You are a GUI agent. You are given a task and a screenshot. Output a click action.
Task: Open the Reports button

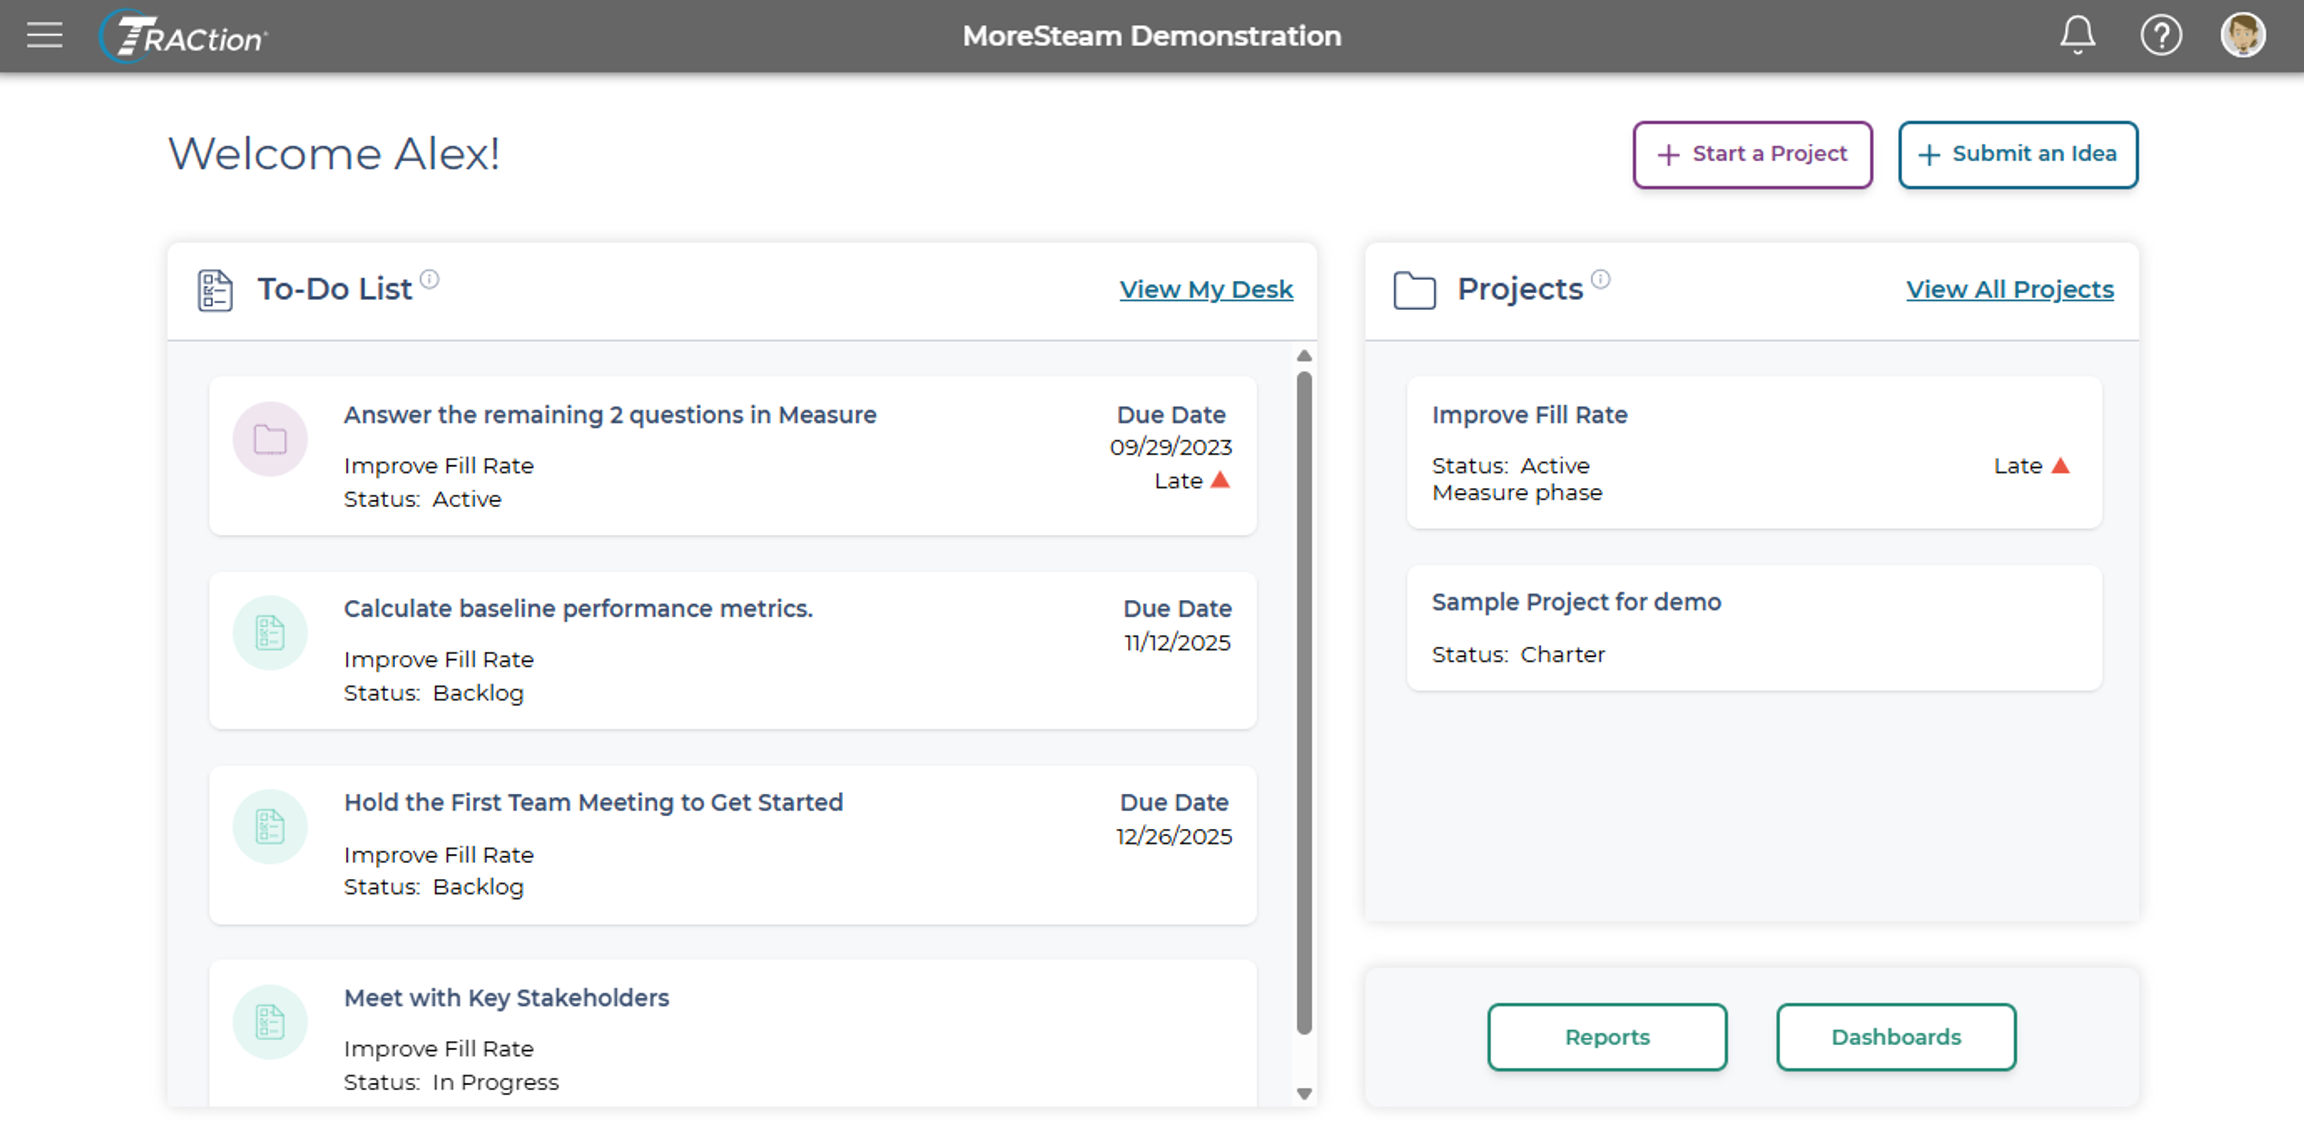(1606, 1037)
